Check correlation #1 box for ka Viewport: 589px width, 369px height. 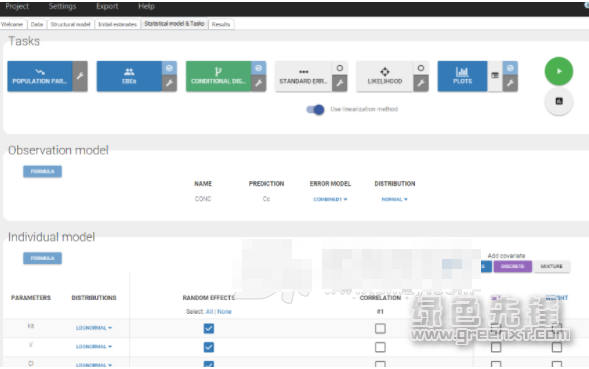(x=380, y=328)
